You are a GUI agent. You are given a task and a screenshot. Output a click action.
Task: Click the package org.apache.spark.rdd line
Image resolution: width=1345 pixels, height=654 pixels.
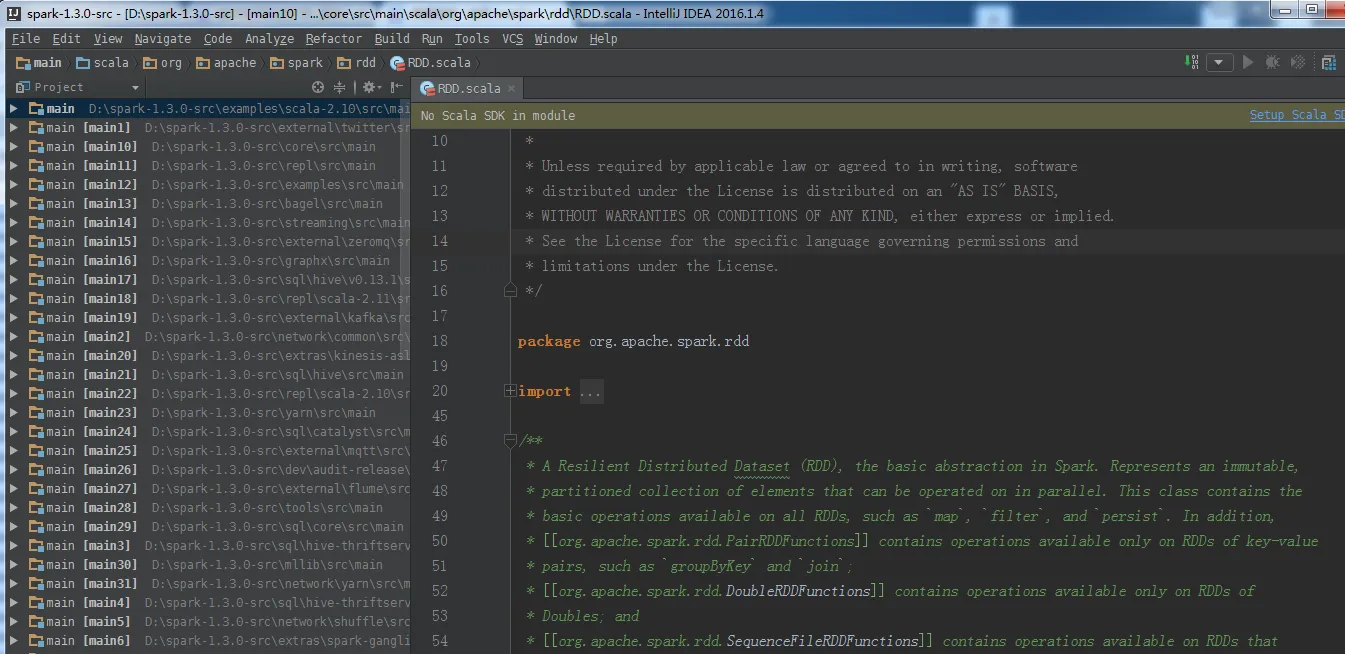coord(633,341)
